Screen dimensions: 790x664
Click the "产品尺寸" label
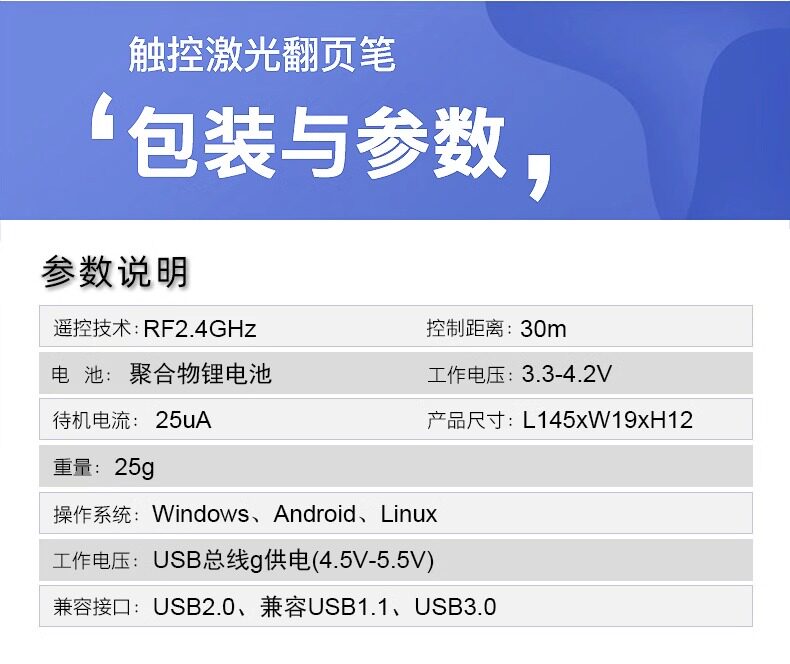pyautogui.click(x=470, y=421)
